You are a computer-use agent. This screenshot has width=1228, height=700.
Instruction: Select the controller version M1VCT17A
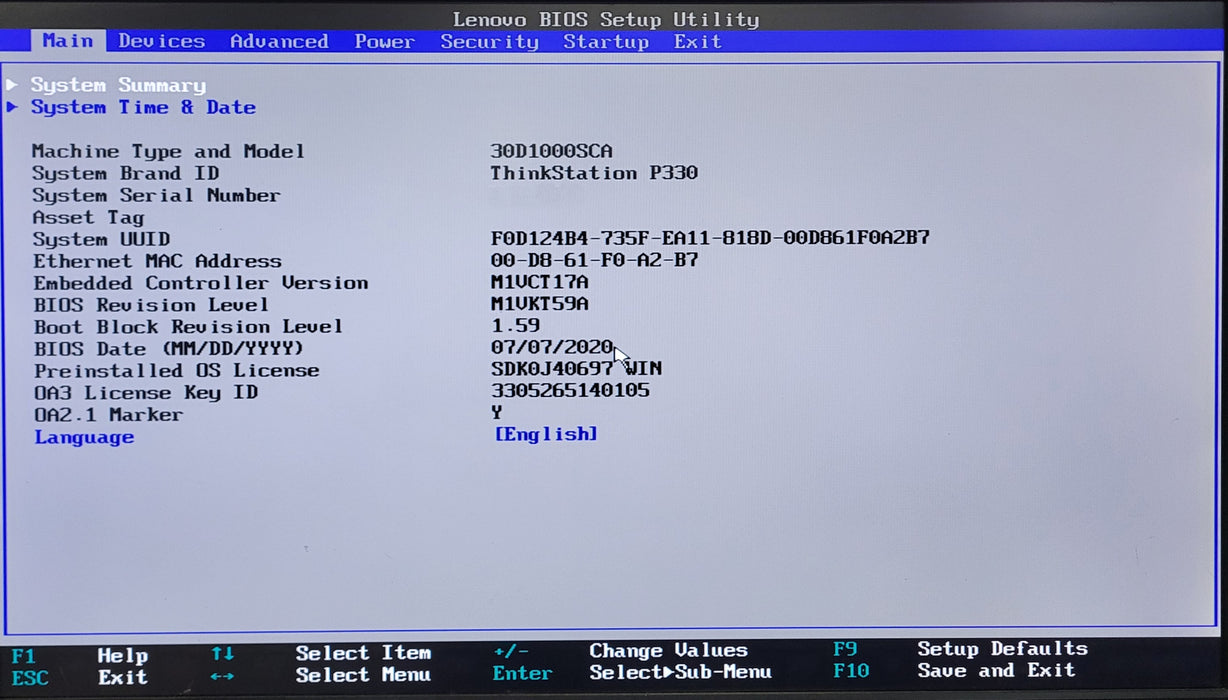[x=539, y=282]
